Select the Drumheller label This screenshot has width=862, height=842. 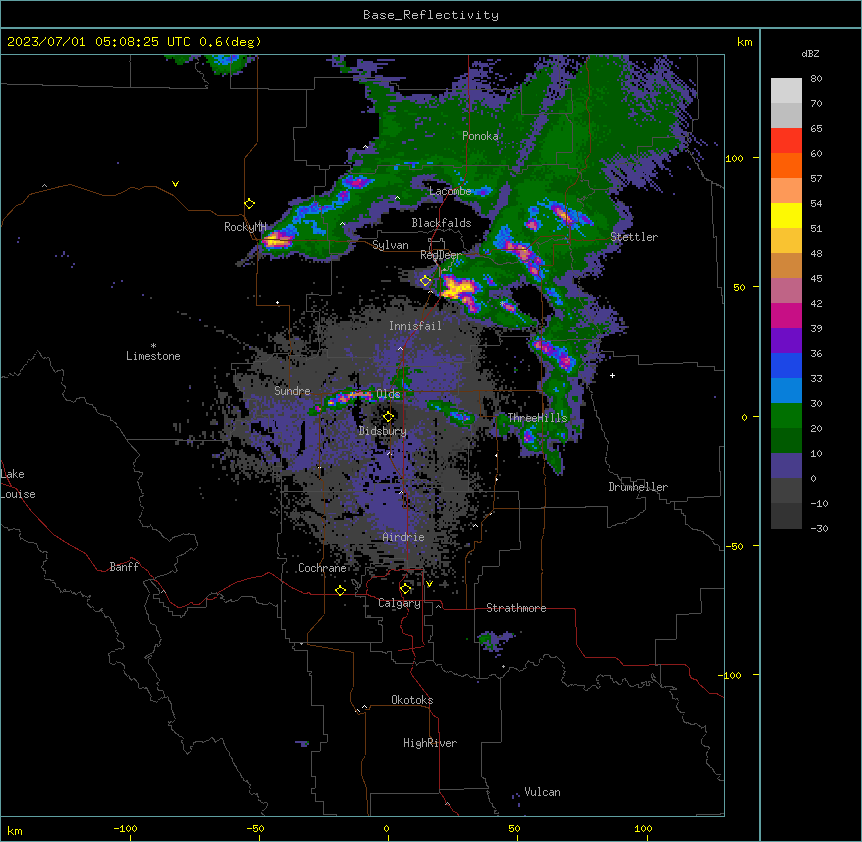click(638, 487)
